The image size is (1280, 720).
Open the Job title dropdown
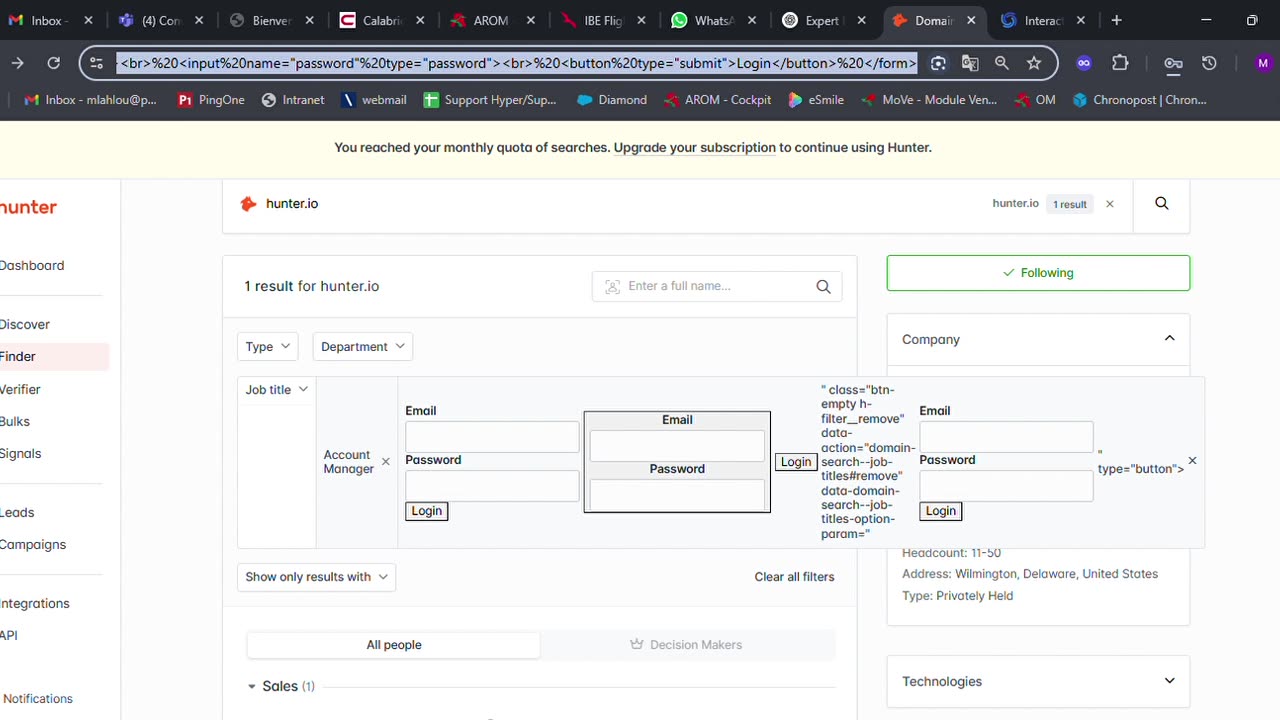point(277,389)
